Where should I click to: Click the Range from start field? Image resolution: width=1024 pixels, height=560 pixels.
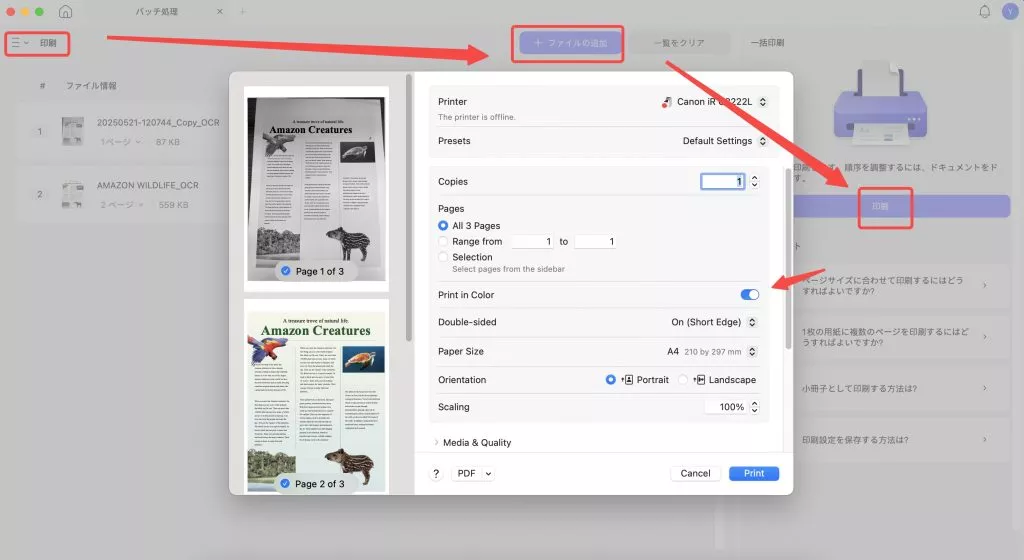(x=532, y=241)
